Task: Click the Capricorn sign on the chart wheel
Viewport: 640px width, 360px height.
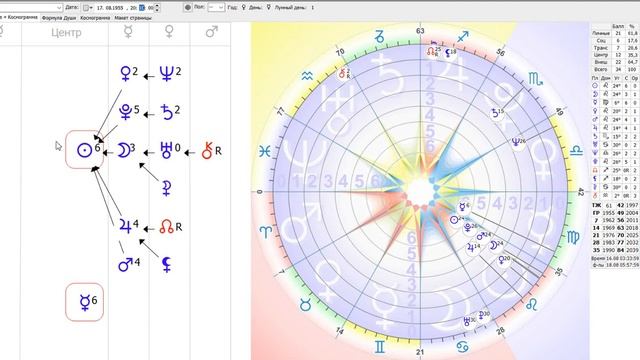Action: coord(380,37)
